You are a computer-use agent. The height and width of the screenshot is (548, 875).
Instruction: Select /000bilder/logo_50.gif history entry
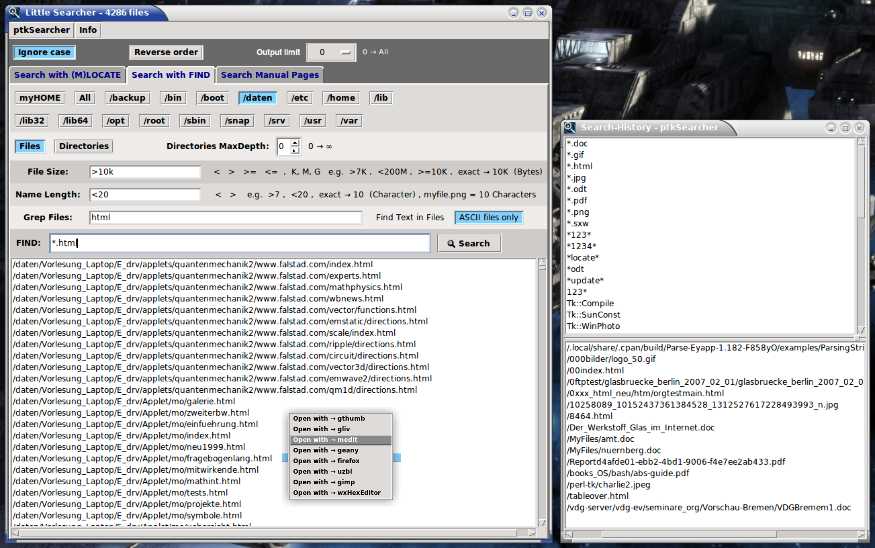(x=611, y=359)
